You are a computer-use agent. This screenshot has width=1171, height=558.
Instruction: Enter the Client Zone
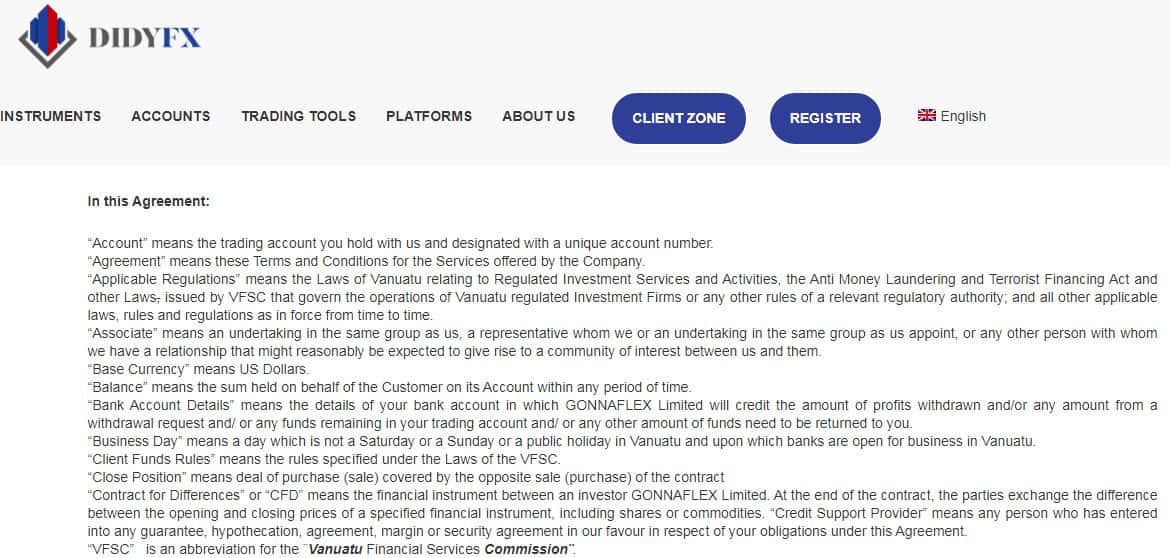pos(679,118)
